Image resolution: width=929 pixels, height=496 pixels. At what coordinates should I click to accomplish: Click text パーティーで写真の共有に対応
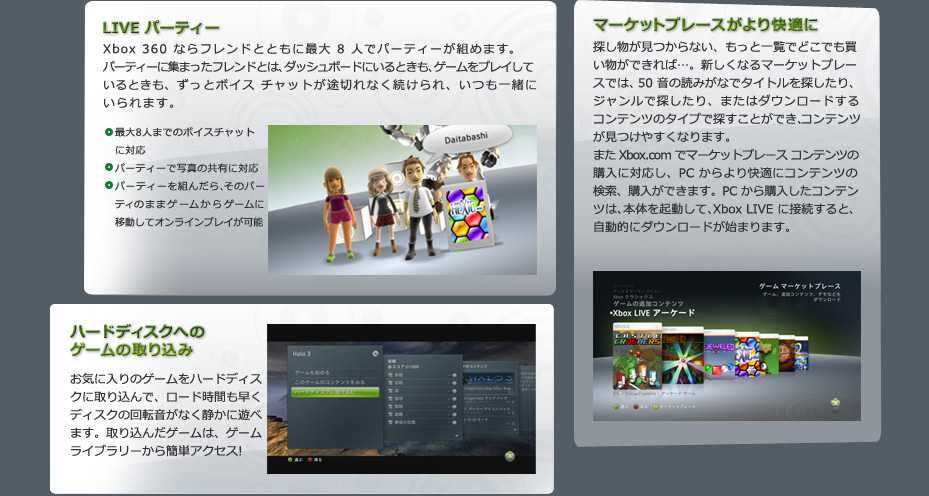(186, 168)
